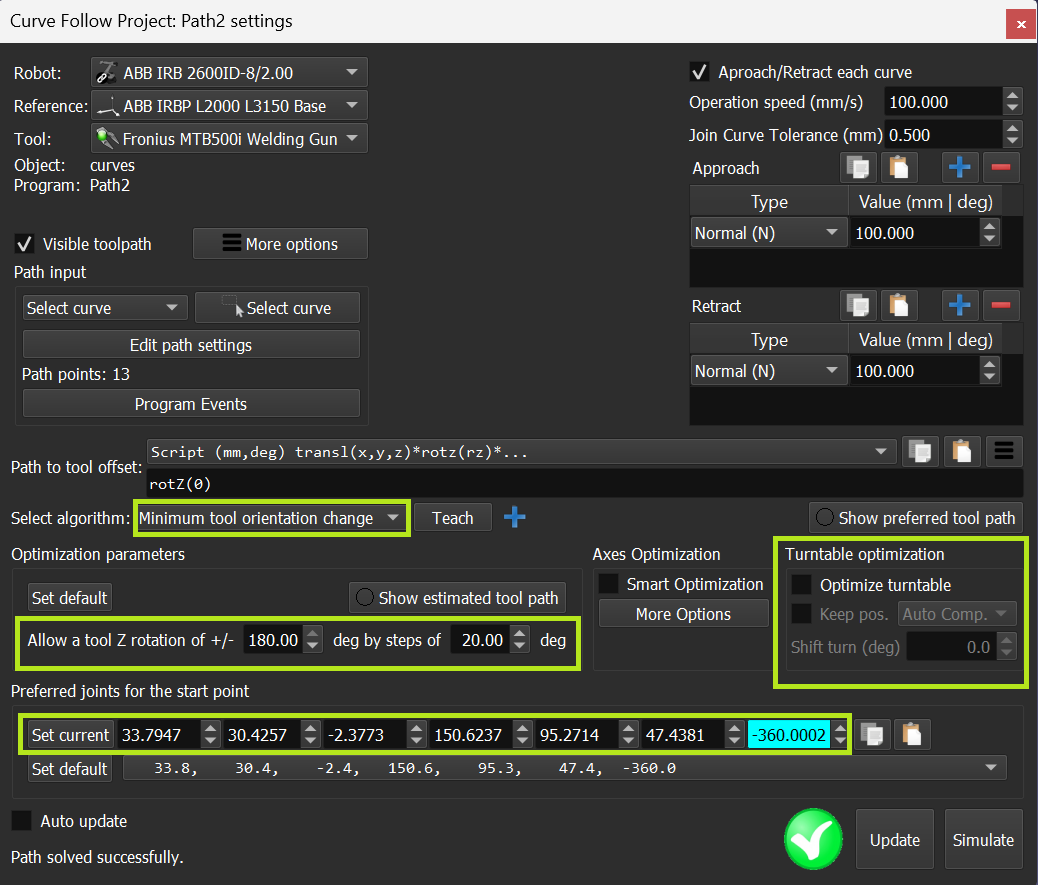Copy the preferred start joints values

(874, 735)
